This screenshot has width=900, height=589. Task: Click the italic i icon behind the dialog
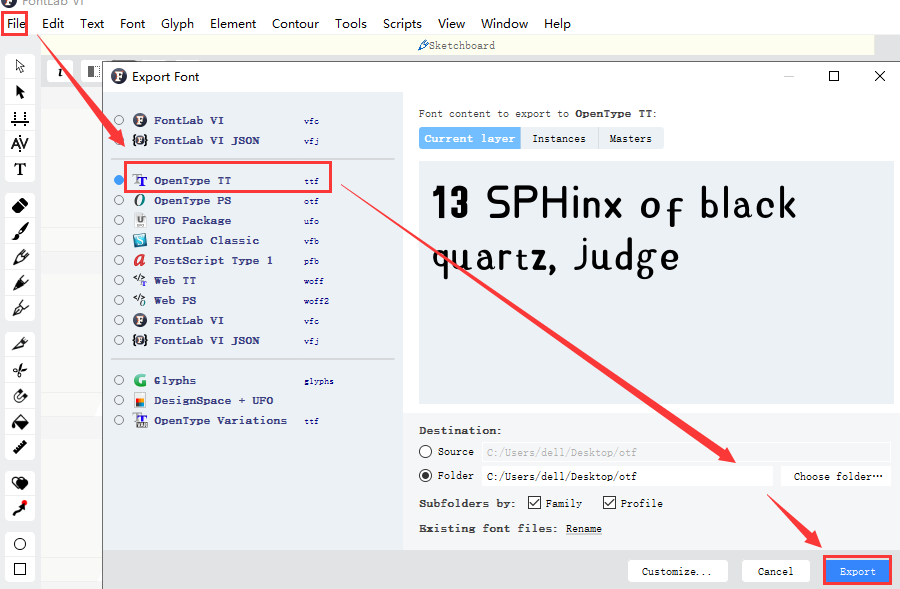[60, 71]
